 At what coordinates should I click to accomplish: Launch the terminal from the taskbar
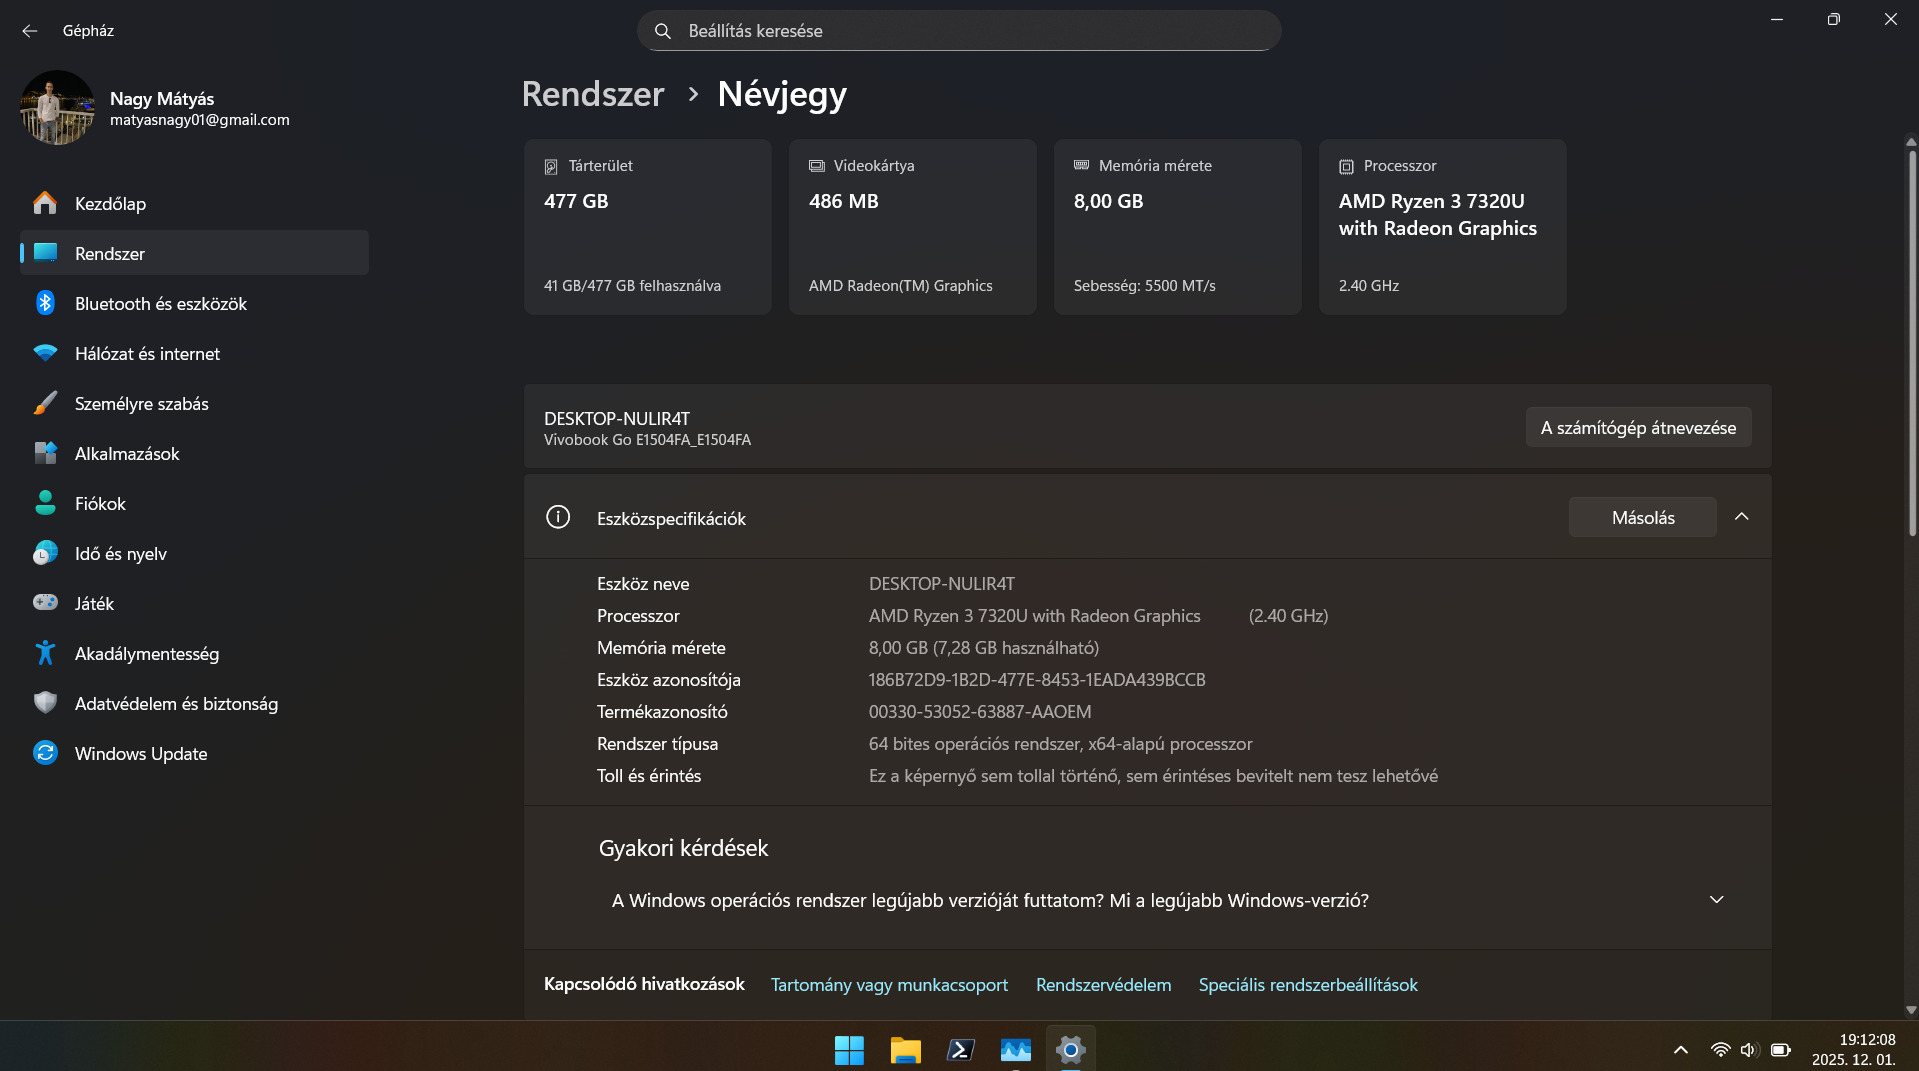960,1050
